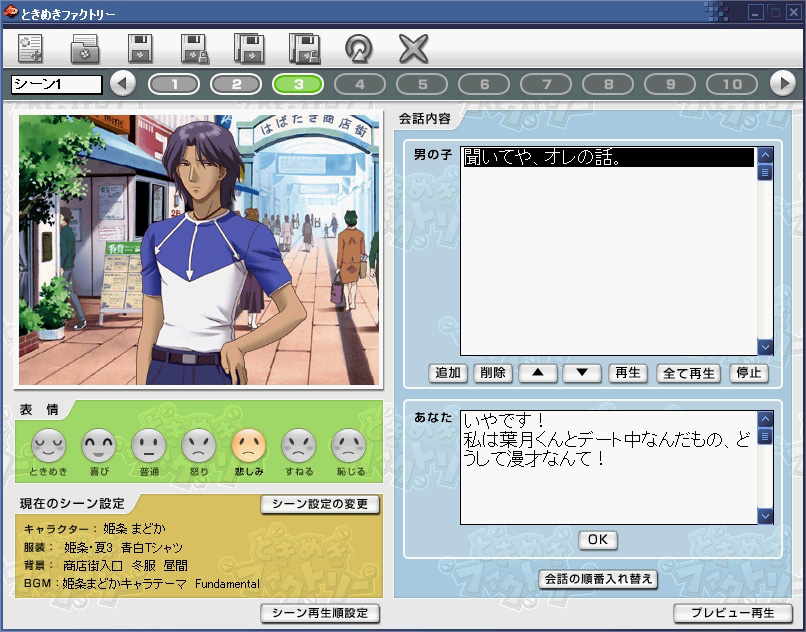Click the circular arrow refresh icon

(x=358, y=48)
